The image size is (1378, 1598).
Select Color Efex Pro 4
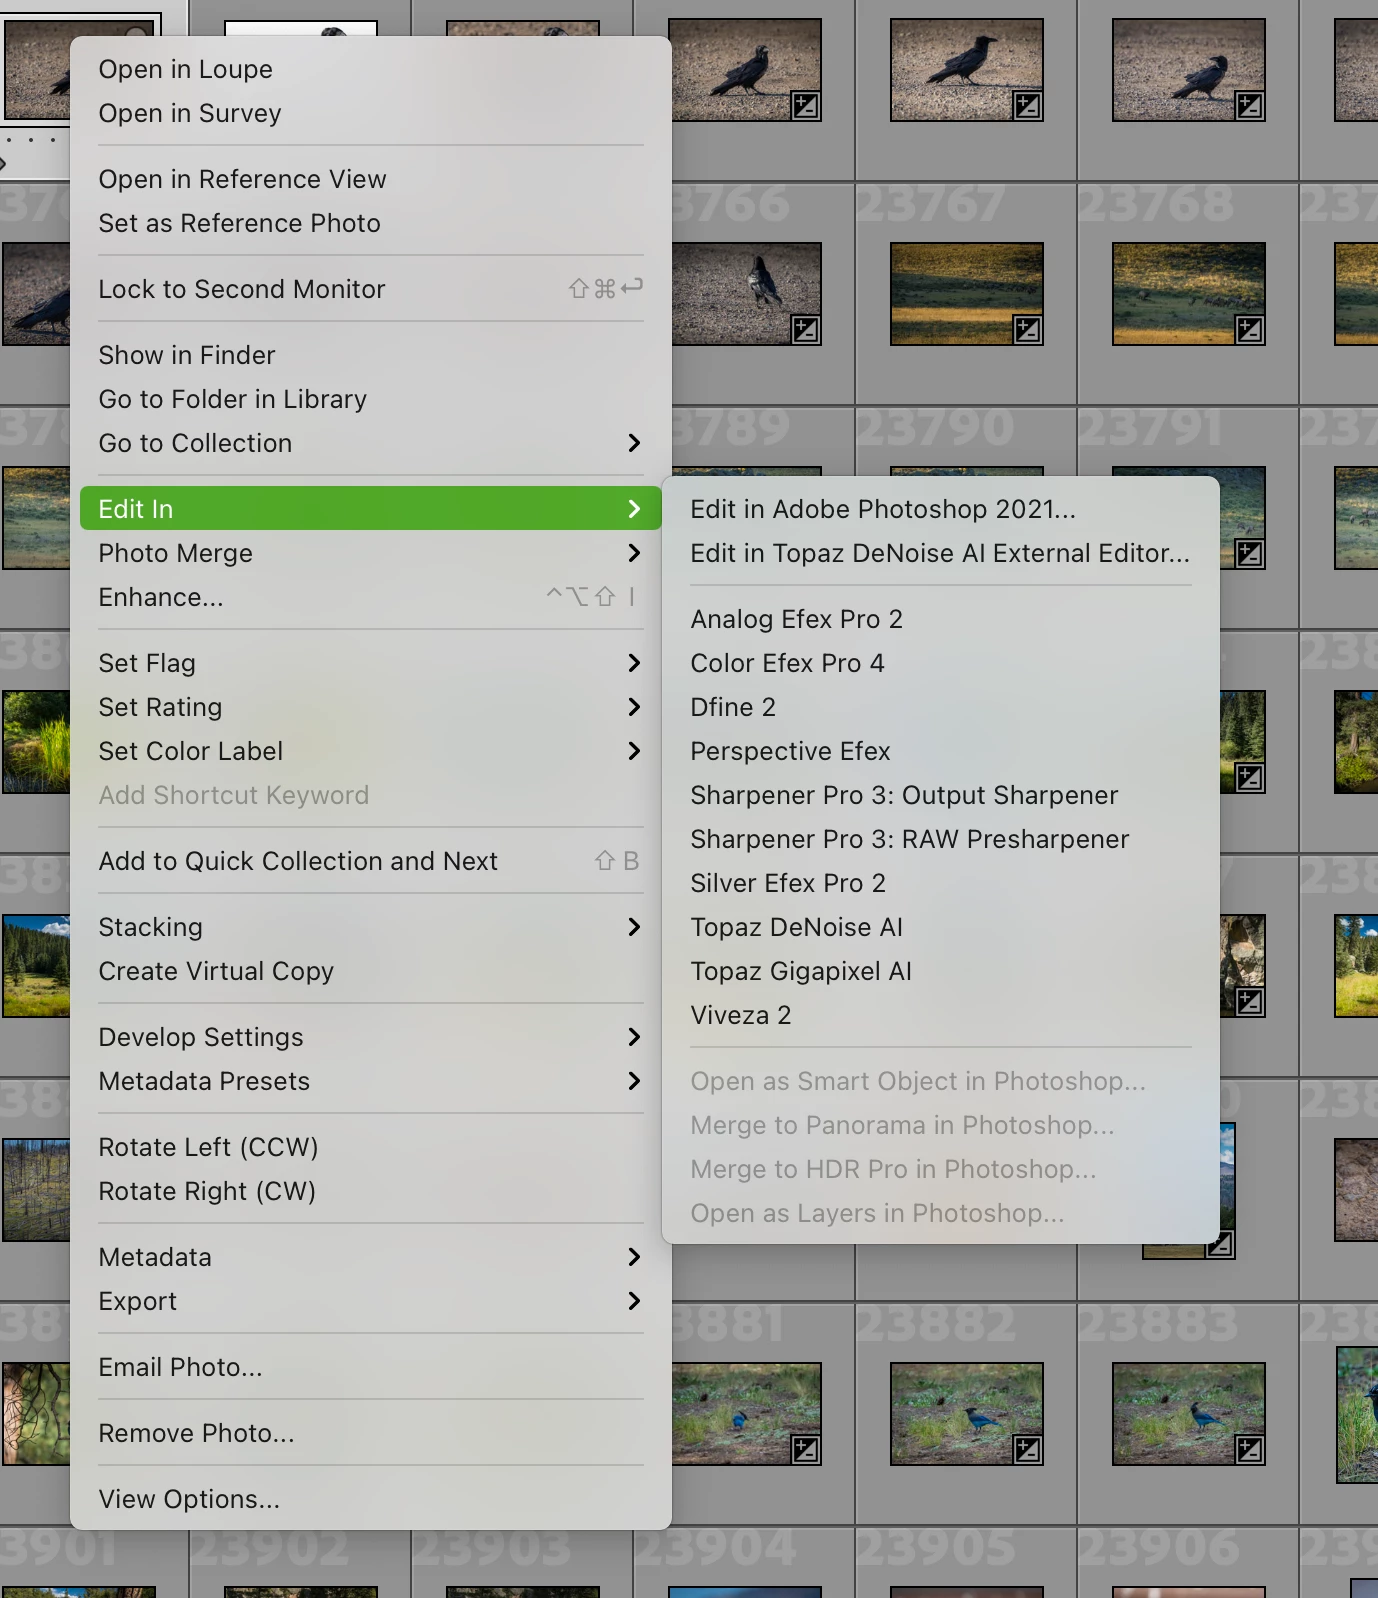(x=941, y=663)
